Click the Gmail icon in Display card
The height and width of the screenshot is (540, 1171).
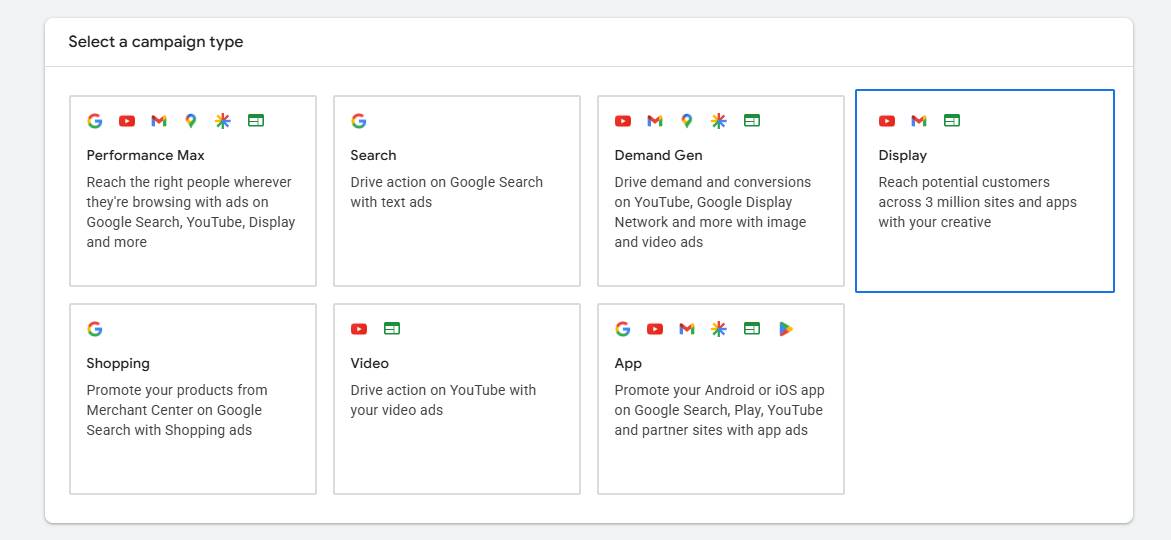[919, 121]
